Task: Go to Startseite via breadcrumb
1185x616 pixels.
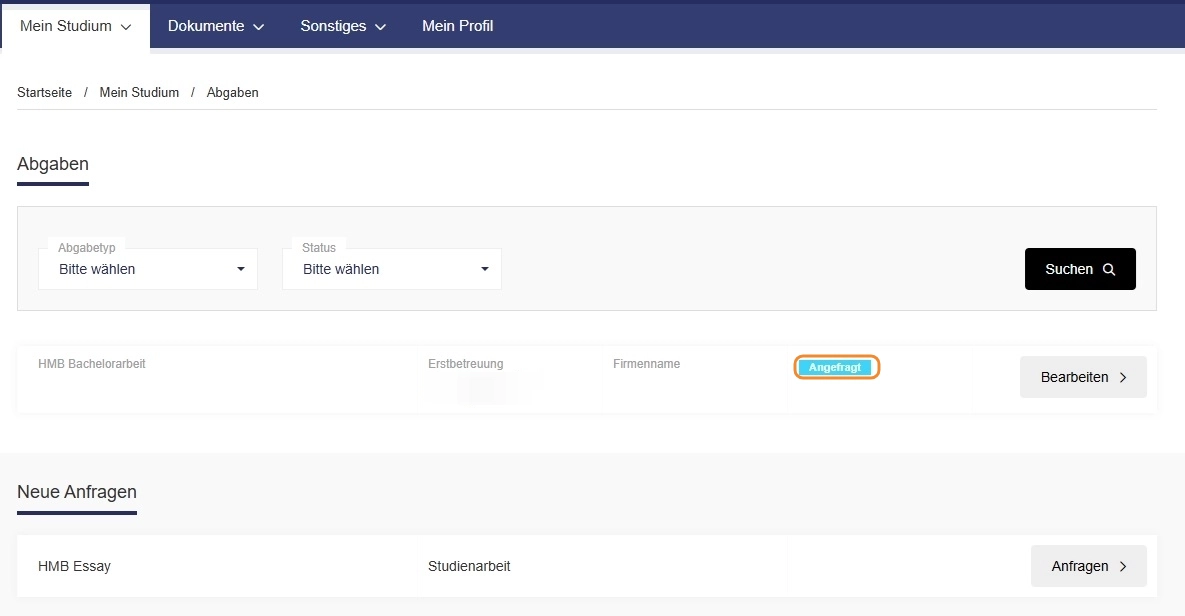Action: coord(45,92)
